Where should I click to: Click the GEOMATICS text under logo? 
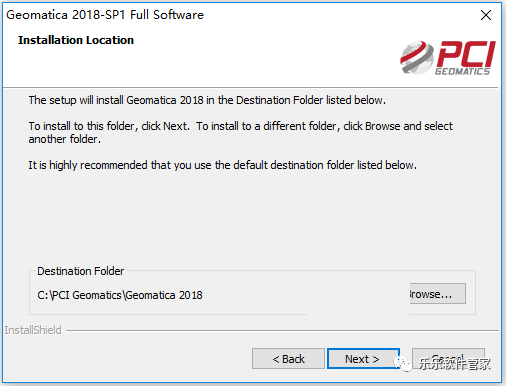[x=462, y=71]
